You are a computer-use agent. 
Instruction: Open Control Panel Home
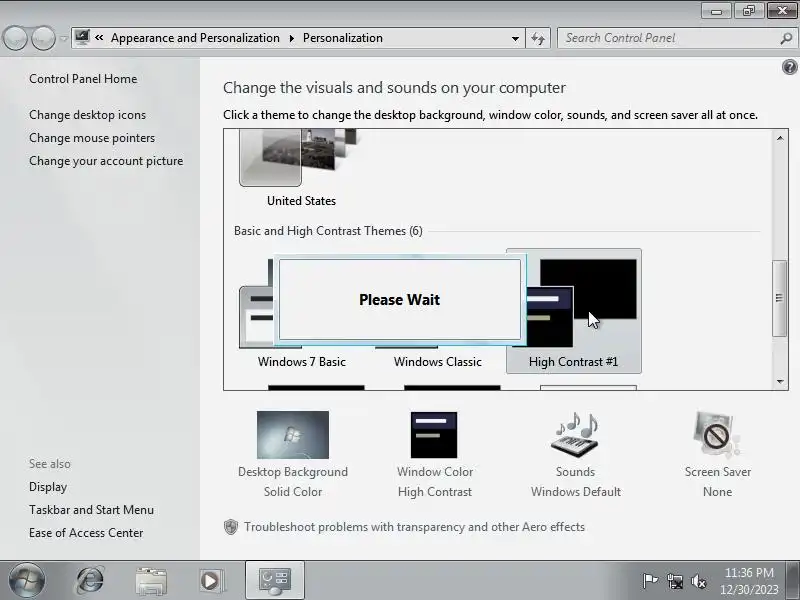tap(83, 79)
